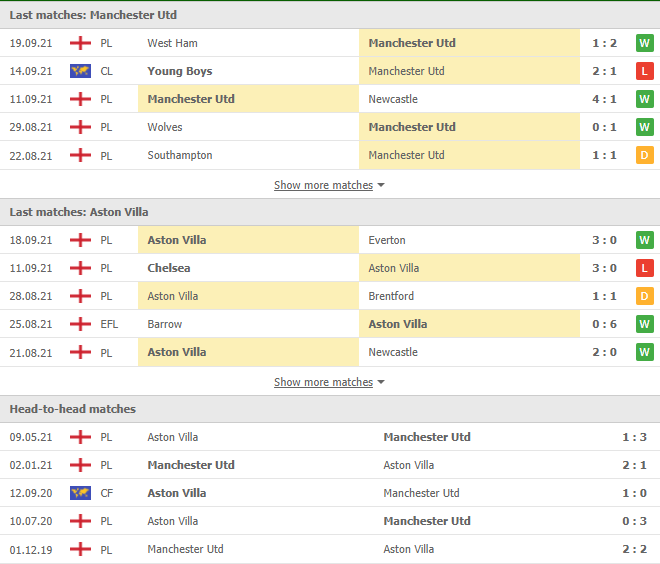Open the 01.12.19 head-to-head 2:2 match
This screenshot has height=564, width=660.
pos(634,549)
